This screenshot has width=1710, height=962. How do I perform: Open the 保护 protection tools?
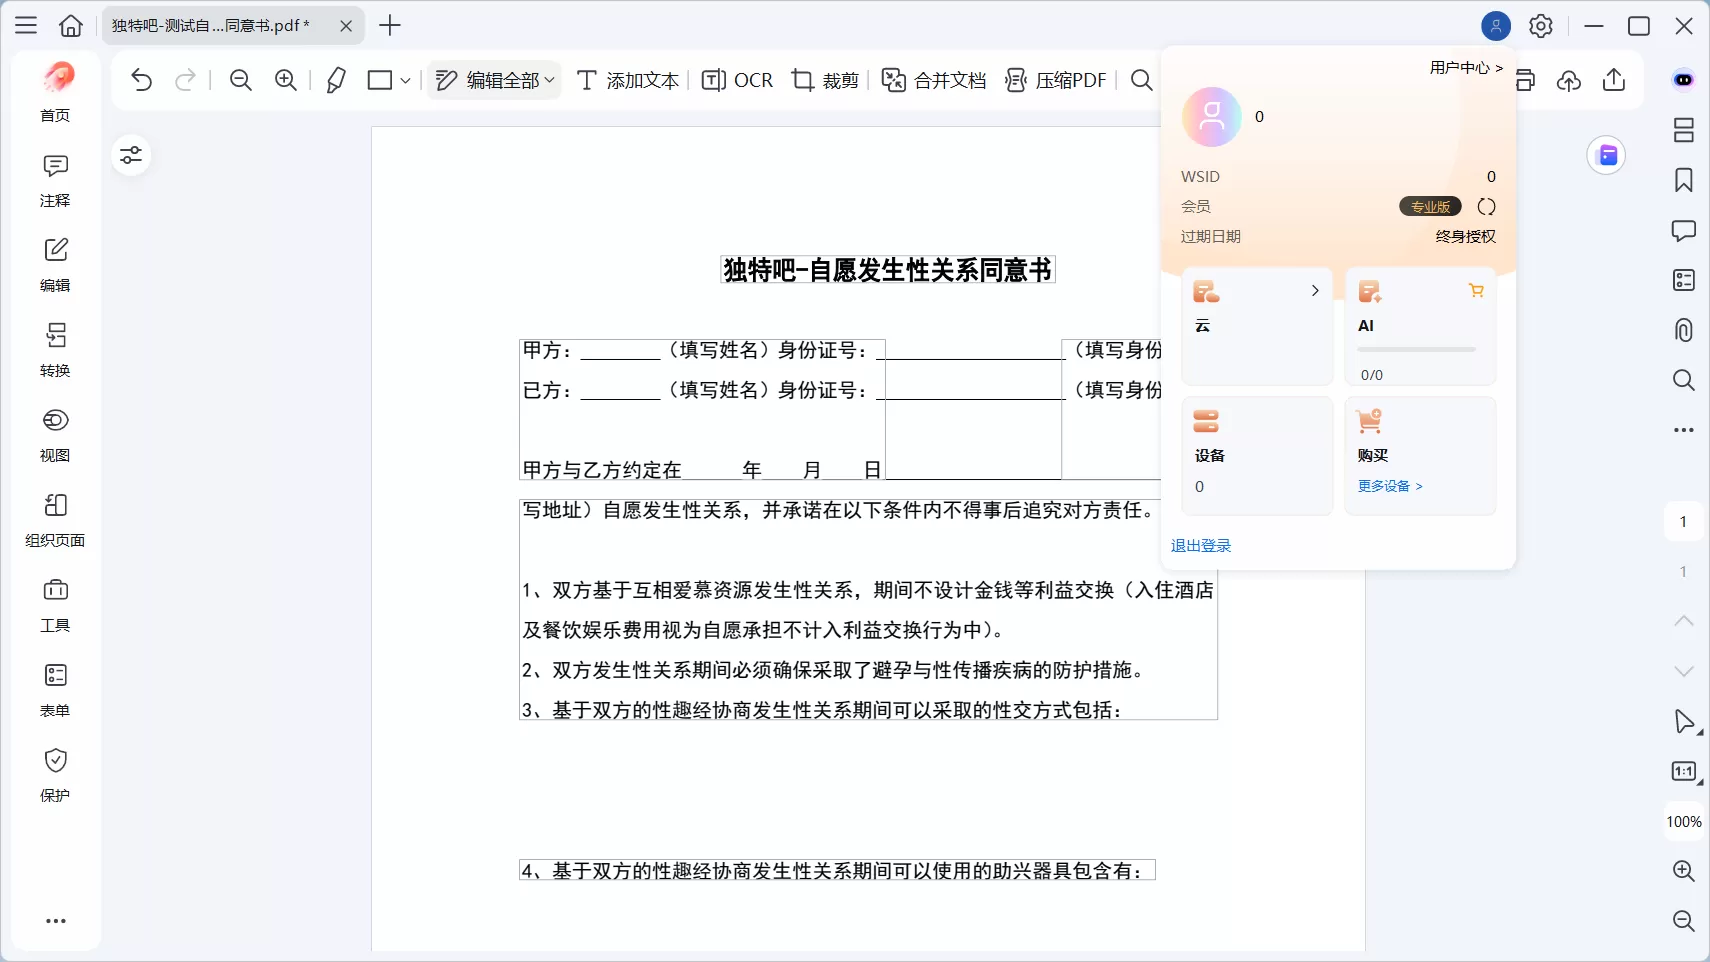coord(55,774)
